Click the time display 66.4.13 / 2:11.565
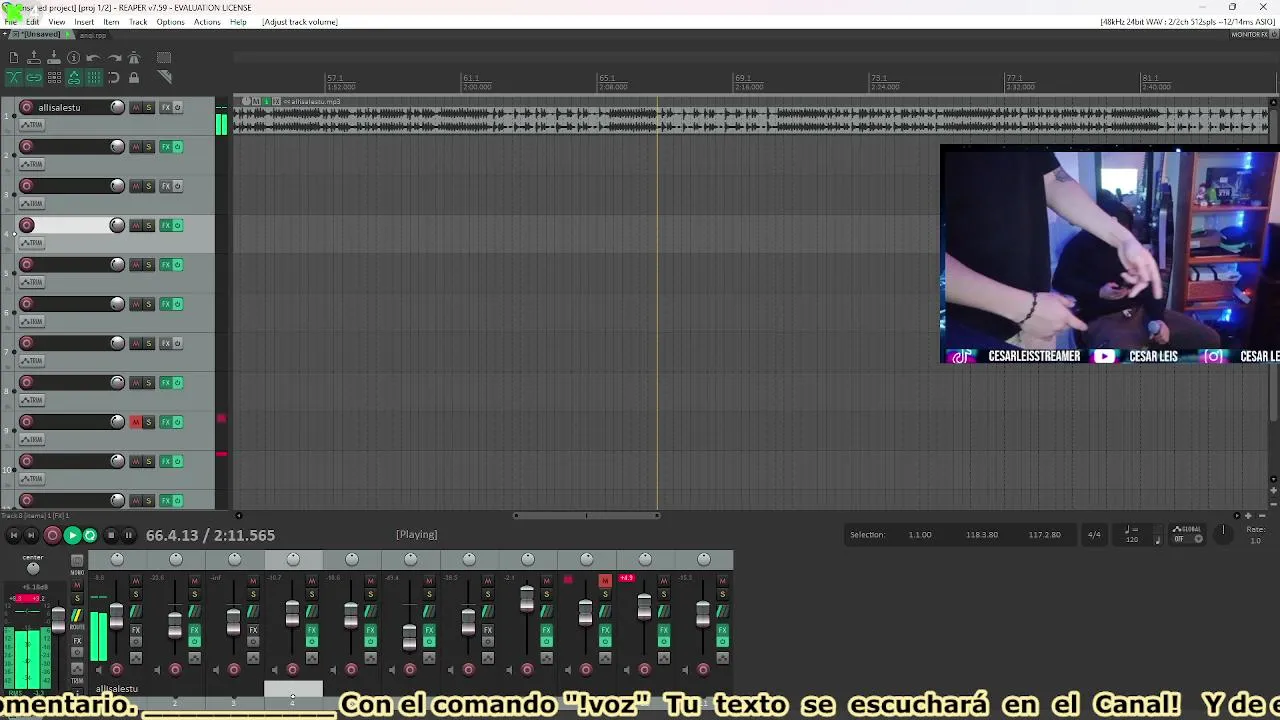This screenshot has height=720, width=1280. pyautogui.click(x=210, y=536)
